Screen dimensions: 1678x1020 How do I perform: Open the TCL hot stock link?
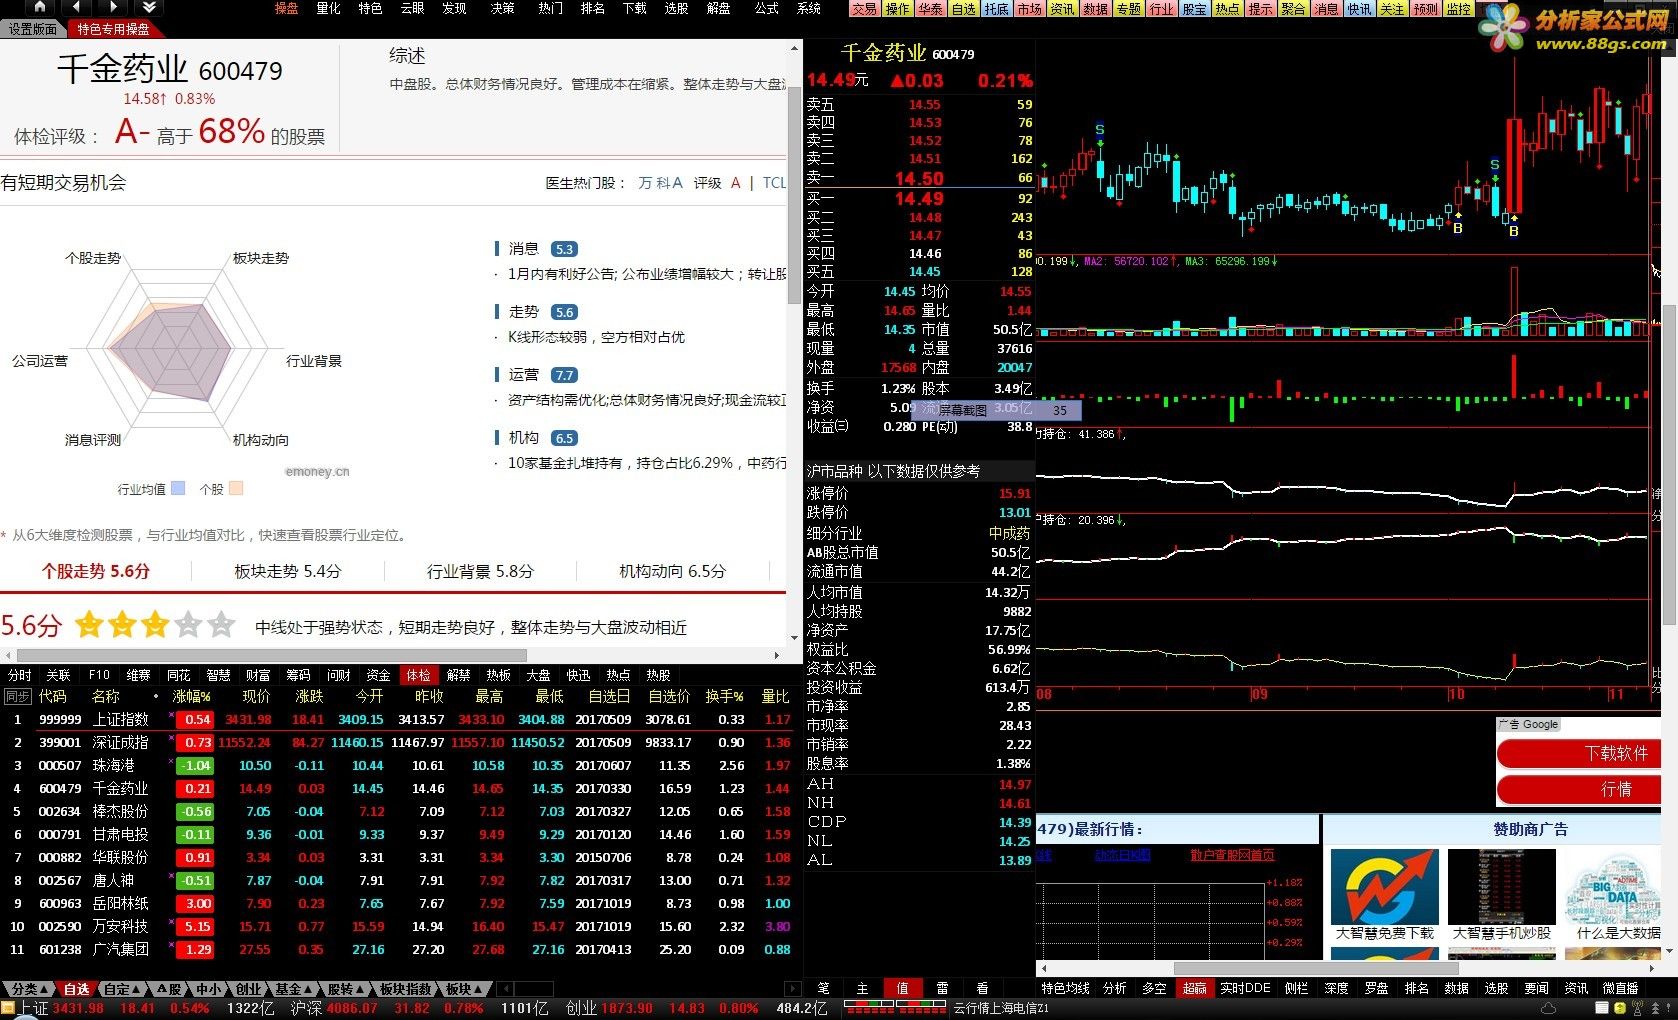[x=774, y=183]
